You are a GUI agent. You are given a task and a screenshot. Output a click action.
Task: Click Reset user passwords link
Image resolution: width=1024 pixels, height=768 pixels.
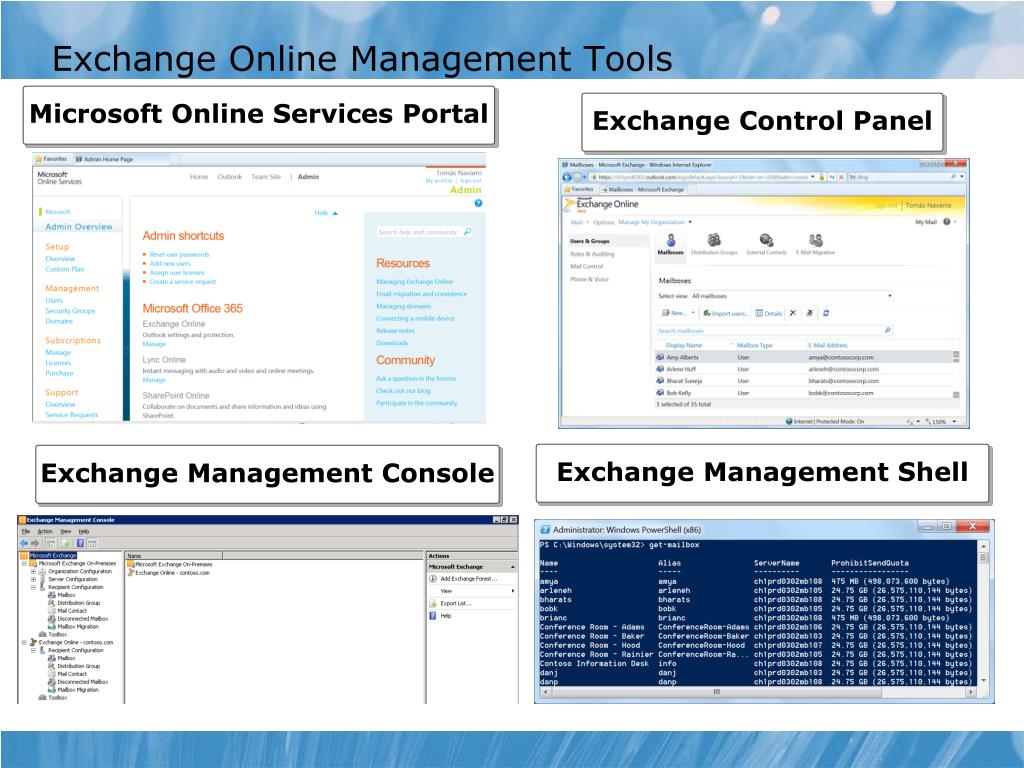(x=179, y=255)
